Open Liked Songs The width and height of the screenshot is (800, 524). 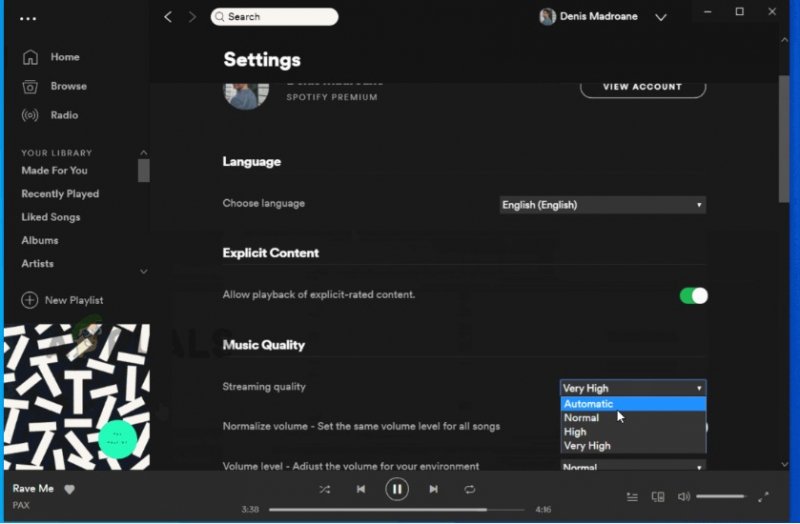click(51, 217)
